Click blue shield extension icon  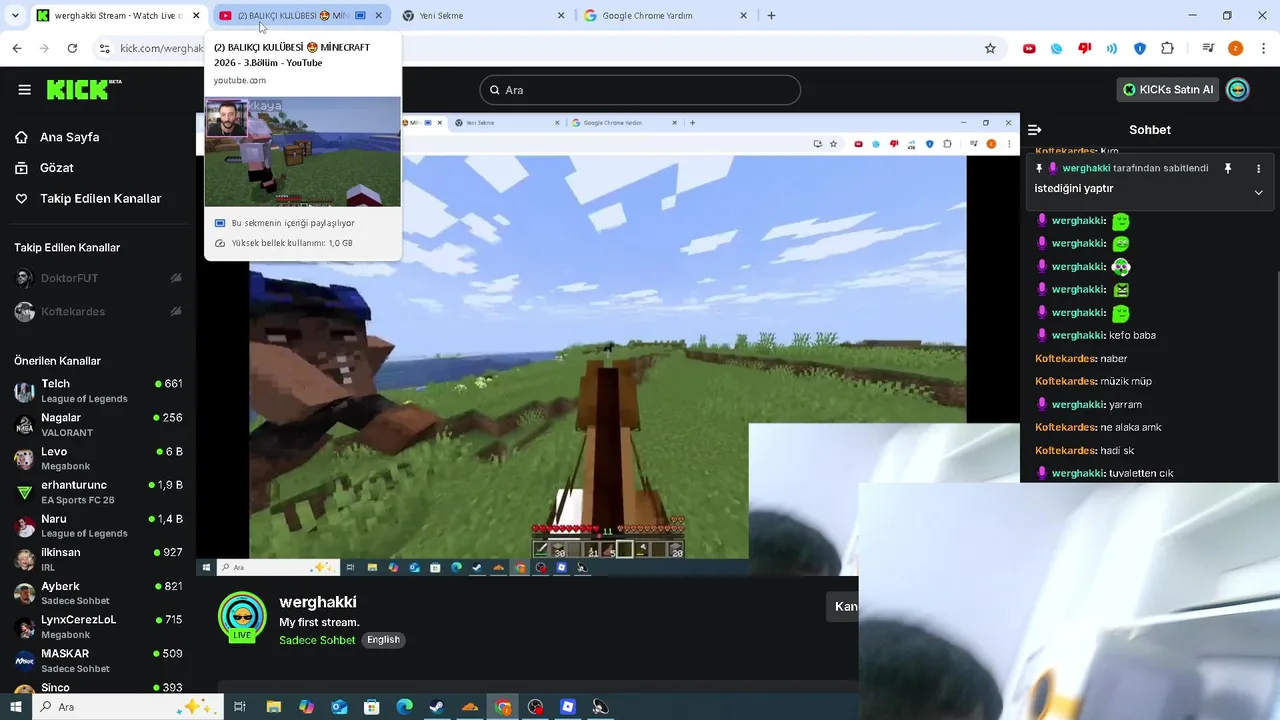(x=1139, y=48)
